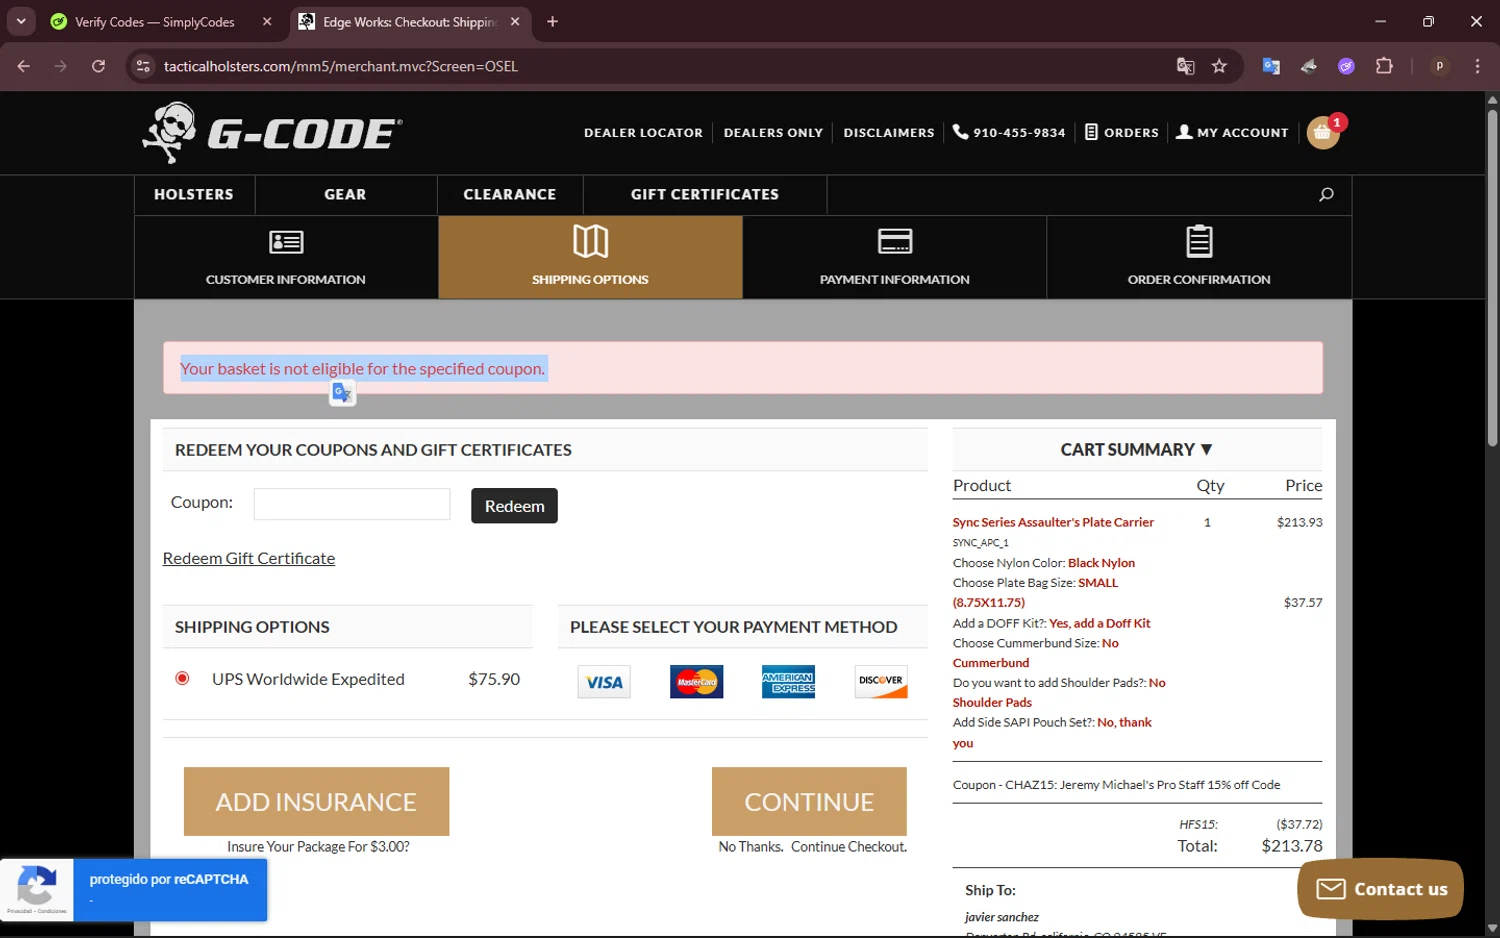
Task: Click the site search magnifier icon
Action: point(1326,195)
